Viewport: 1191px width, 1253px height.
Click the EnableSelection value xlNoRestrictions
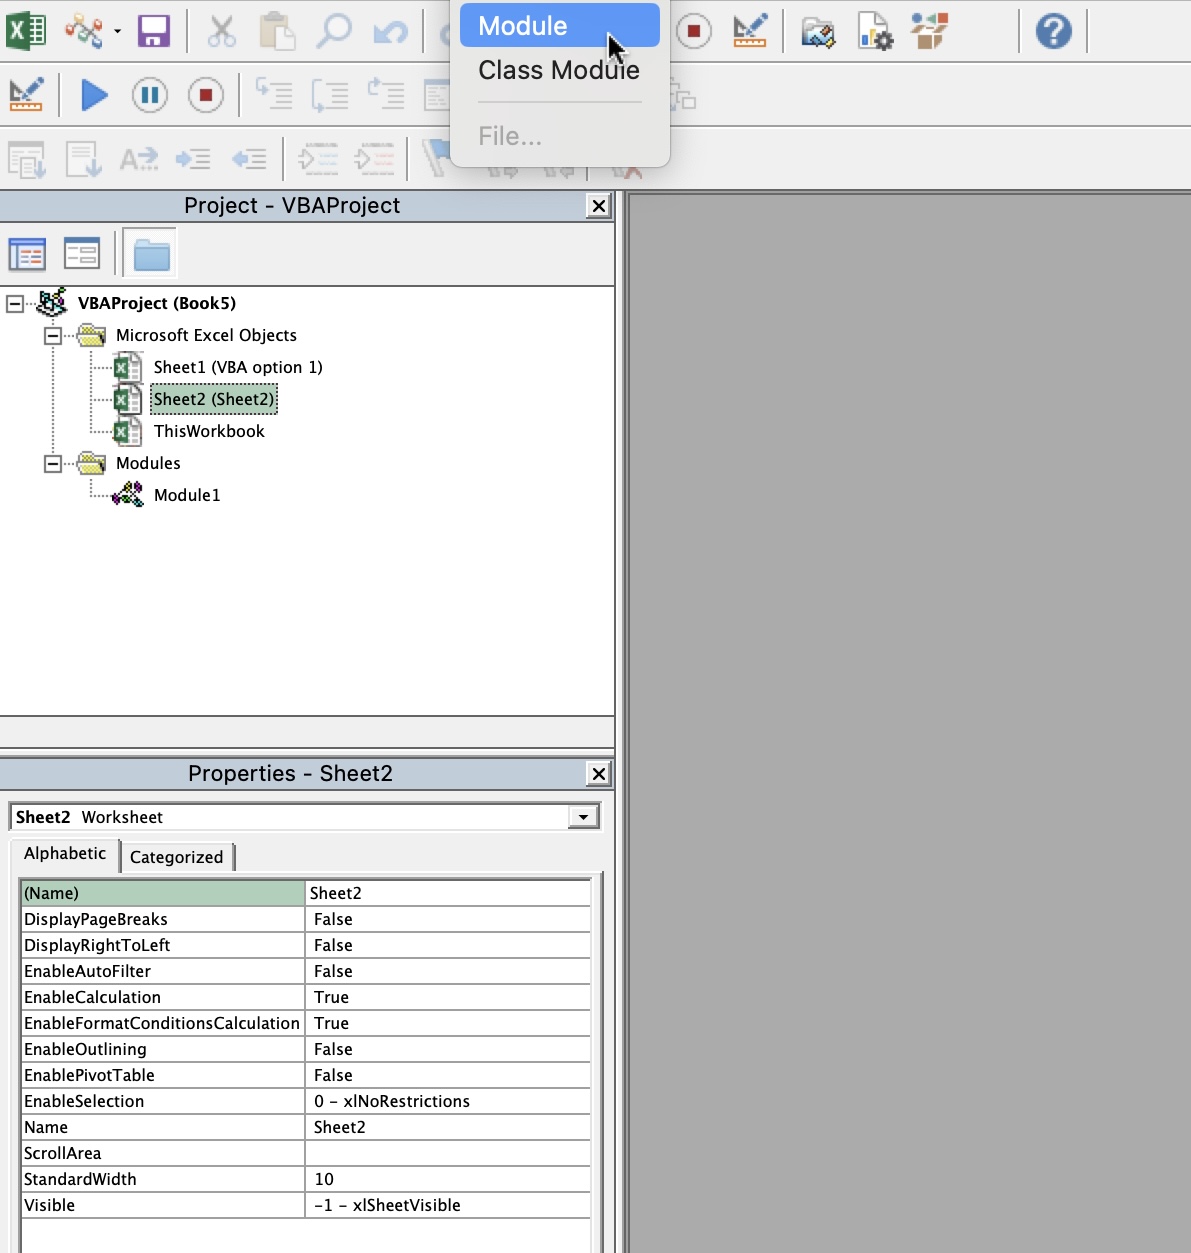447,1101
